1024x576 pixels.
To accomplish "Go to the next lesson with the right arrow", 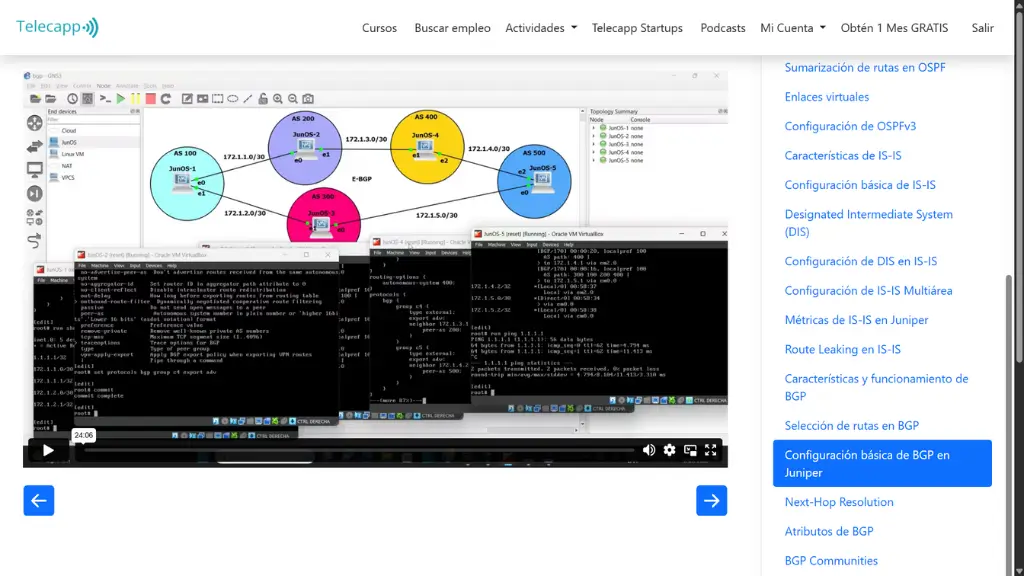I will [x=711, y=500].
